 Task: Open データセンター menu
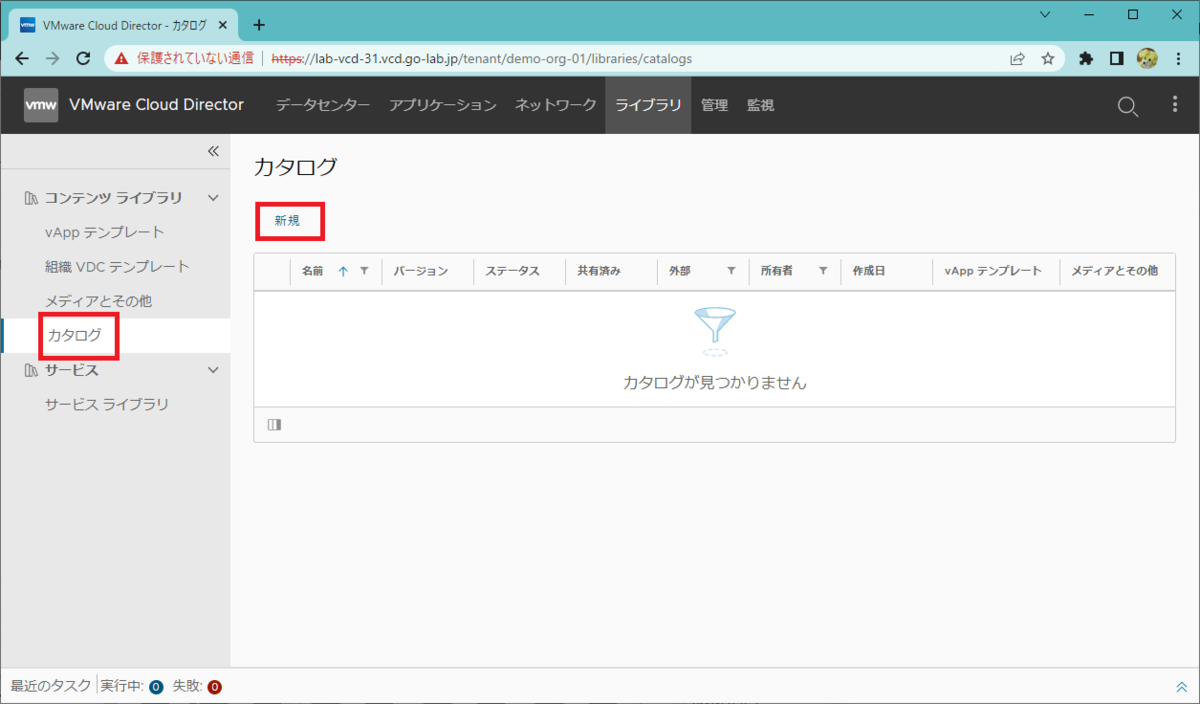pyautogui.click(x=323, y=105)
